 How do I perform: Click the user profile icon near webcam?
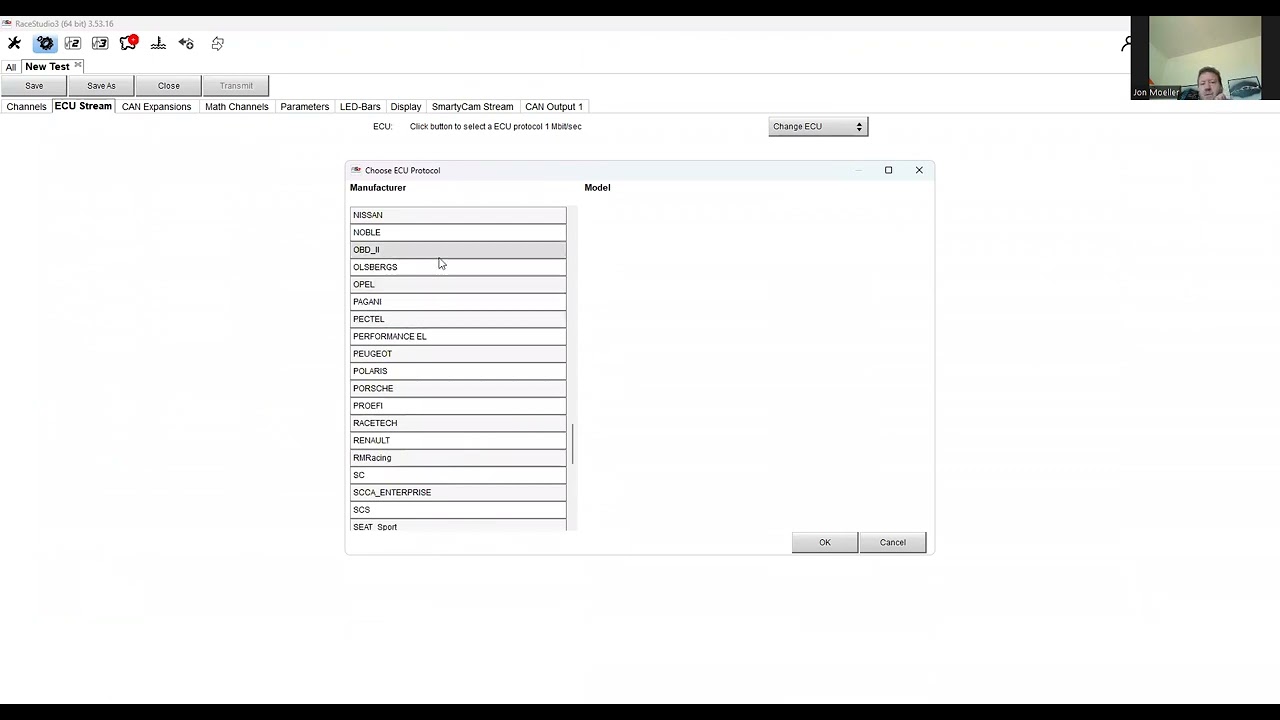tap(1126, 43)
